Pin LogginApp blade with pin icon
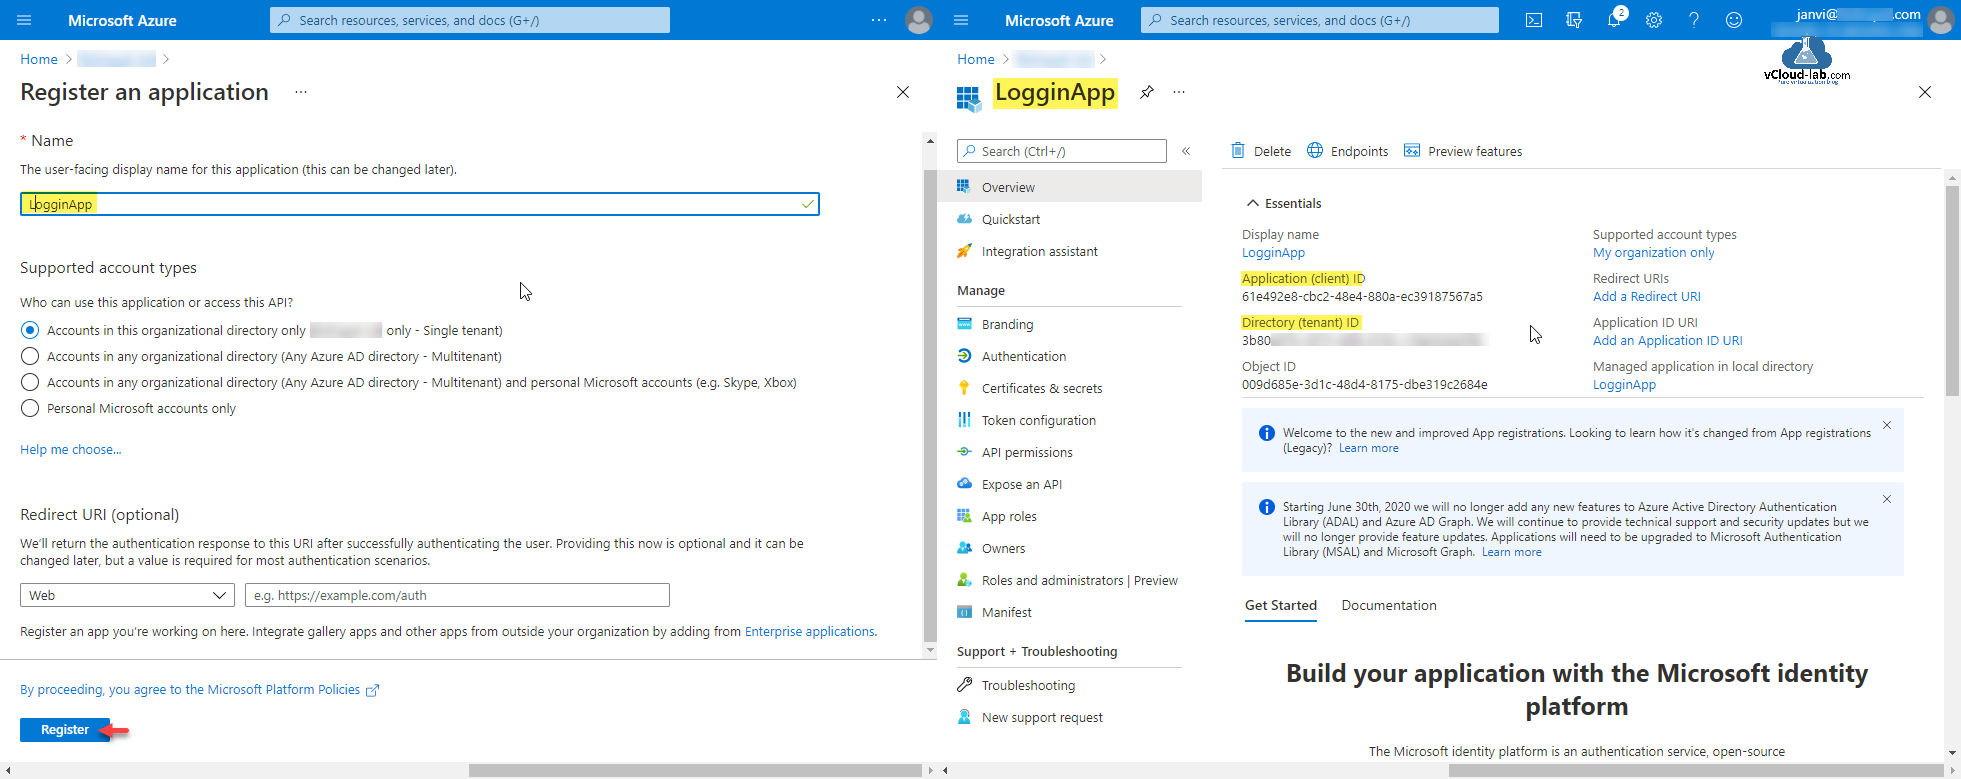 point(1147,92)
